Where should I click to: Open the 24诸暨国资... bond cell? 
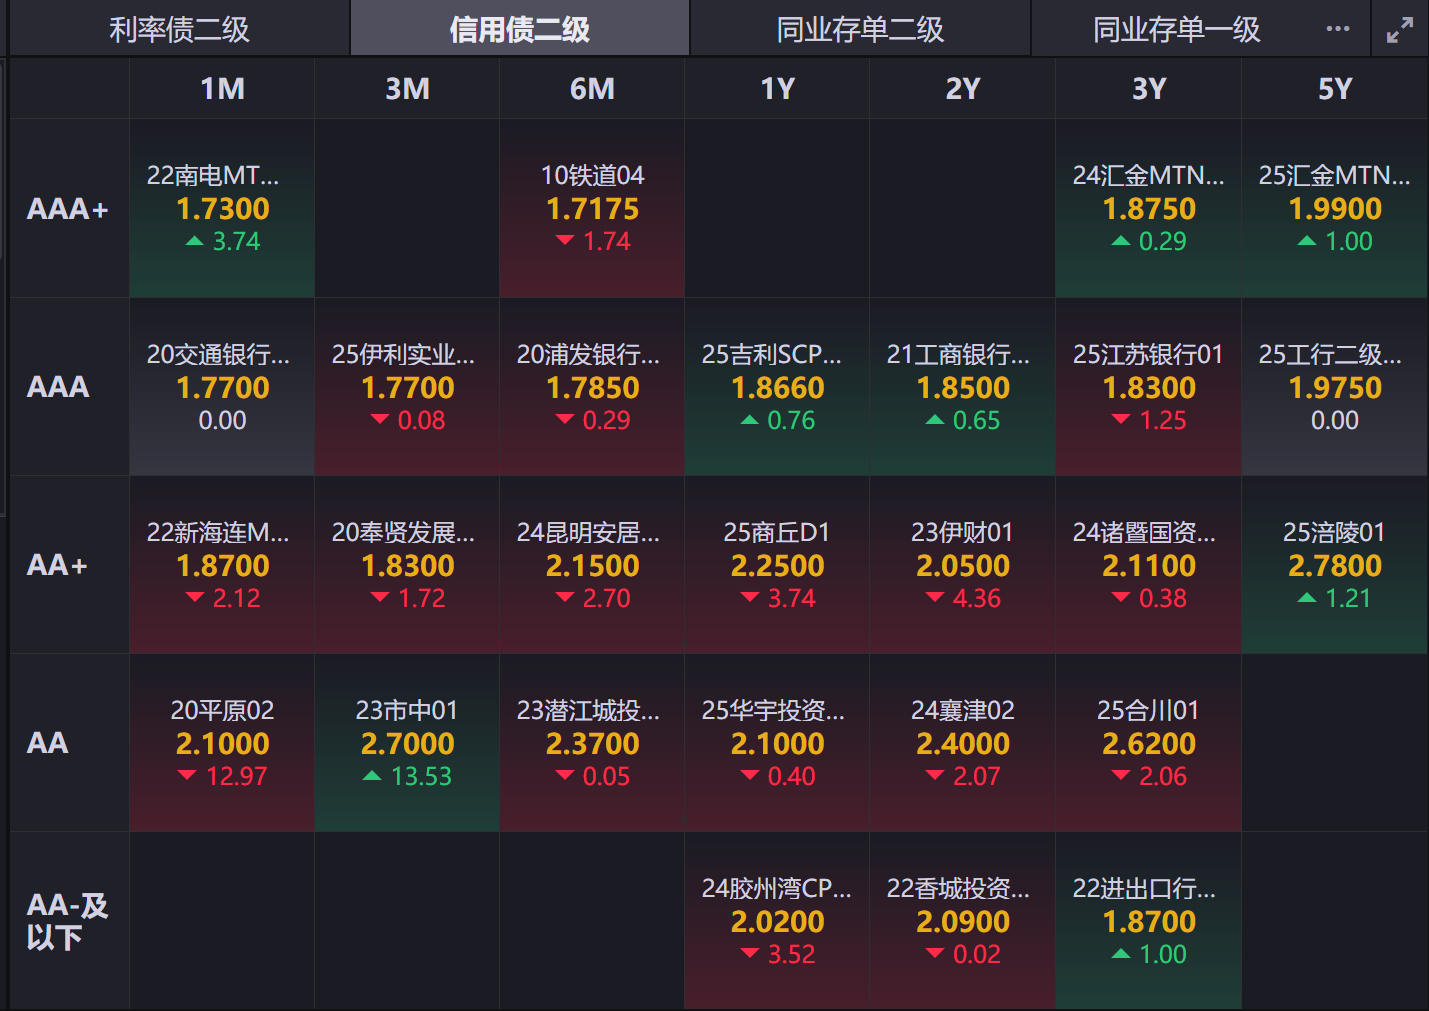coord(1149,565)
